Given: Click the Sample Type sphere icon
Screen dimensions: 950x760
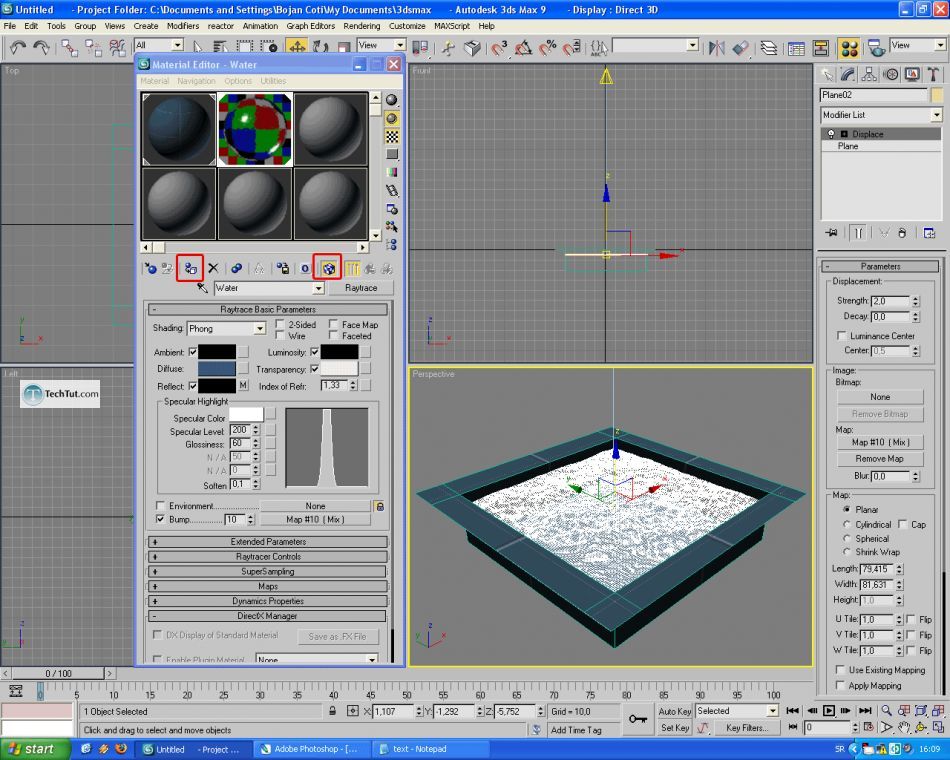Looking at the screenshot, I should click(x=392, y=100).
